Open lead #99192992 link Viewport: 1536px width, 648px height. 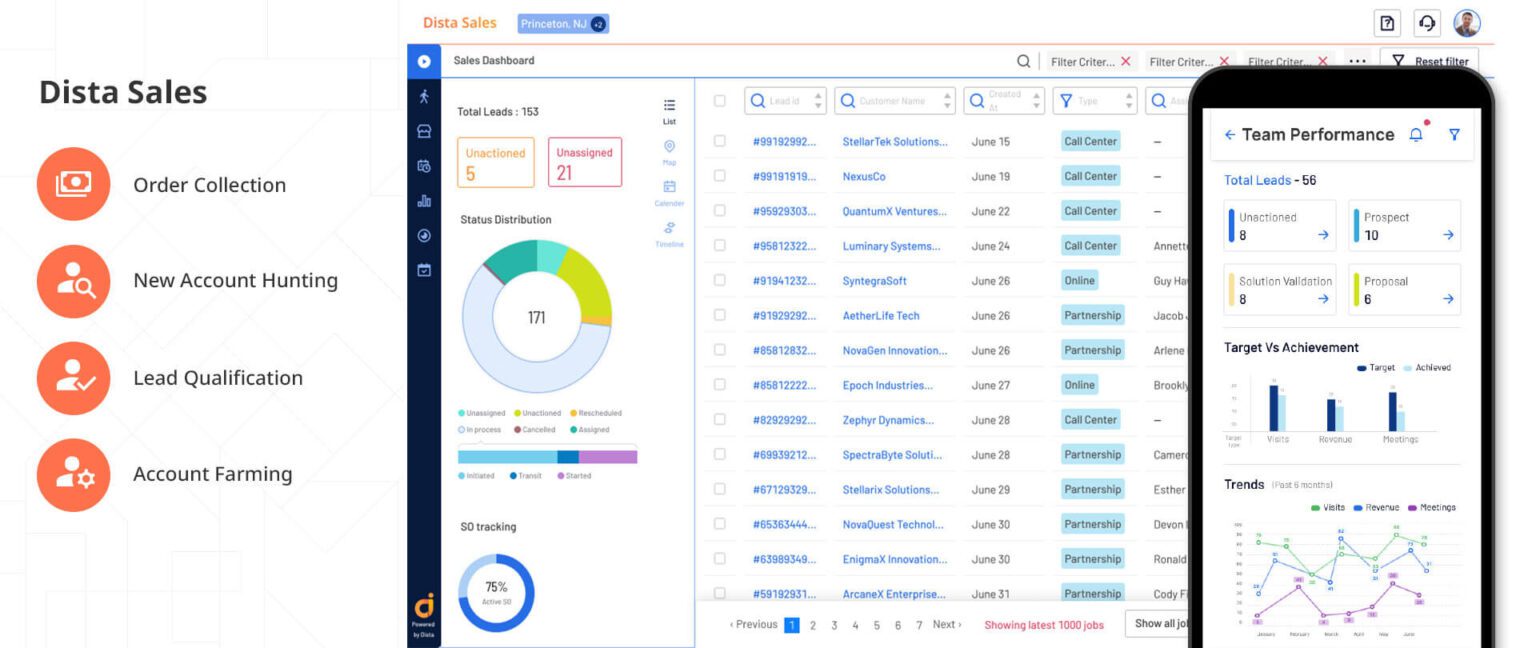click(x=784, y=142)
